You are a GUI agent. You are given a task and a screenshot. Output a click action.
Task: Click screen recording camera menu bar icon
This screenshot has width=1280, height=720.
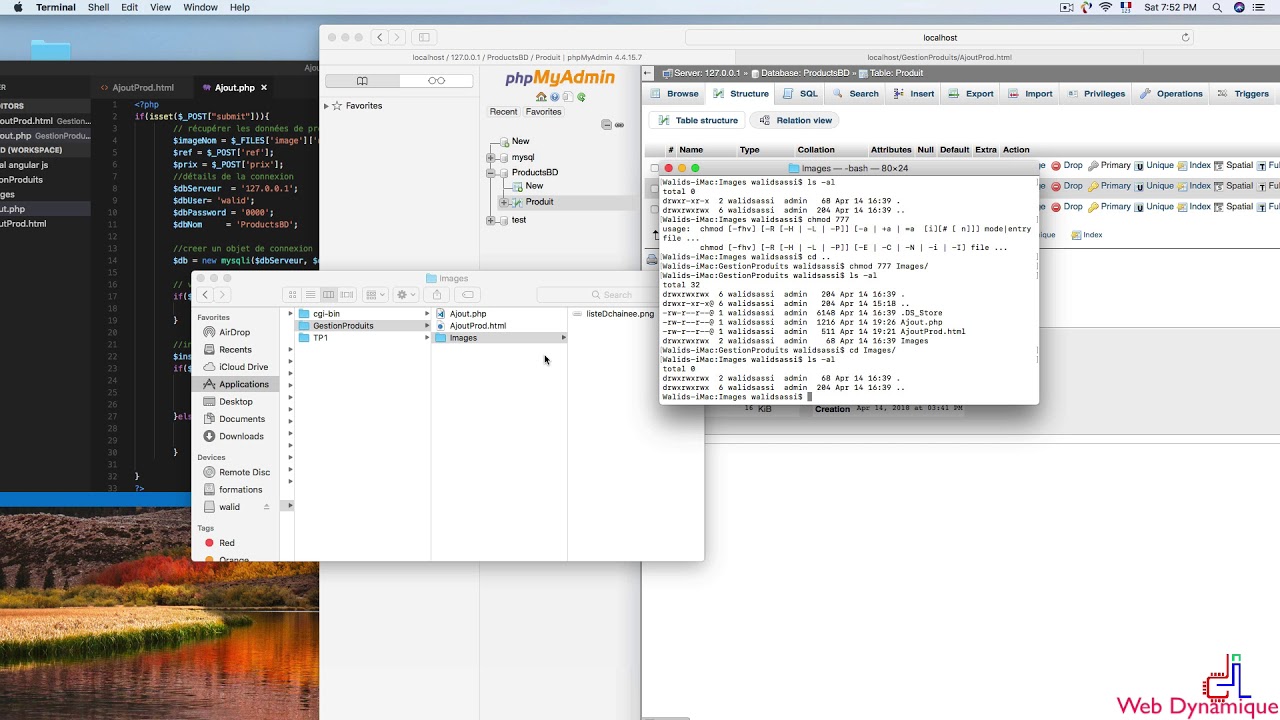pyautogui.click(x=1065, y=7)
